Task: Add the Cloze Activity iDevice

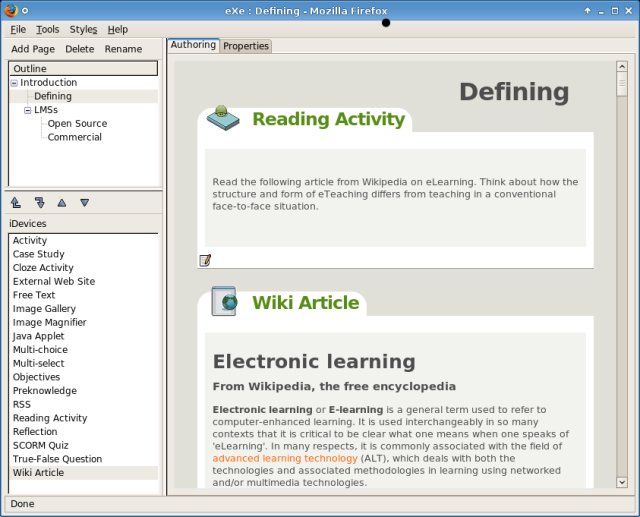Action: point(83,268)
